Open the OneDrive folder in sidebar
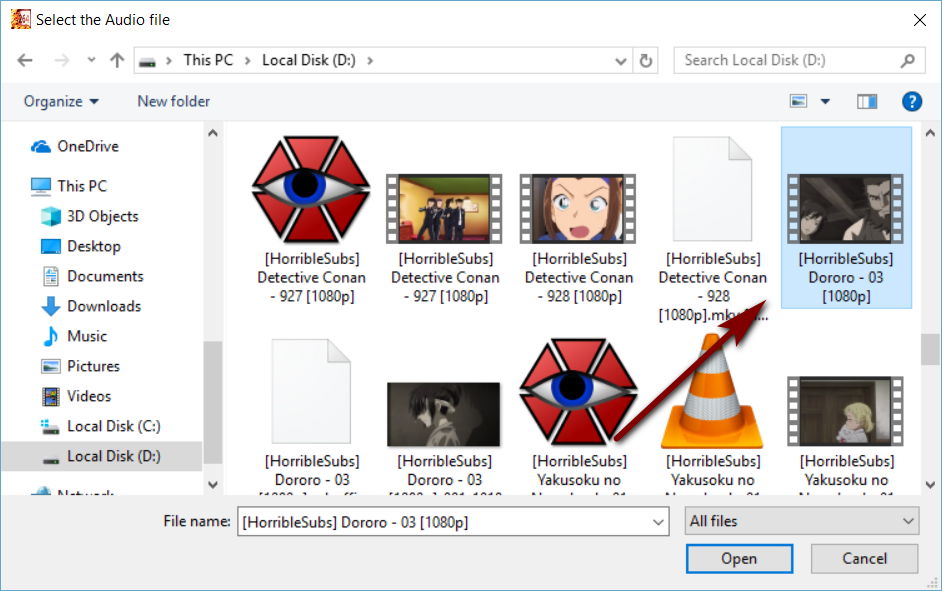The height and width of the screenshot is (591, 942). tap(87, 146)
